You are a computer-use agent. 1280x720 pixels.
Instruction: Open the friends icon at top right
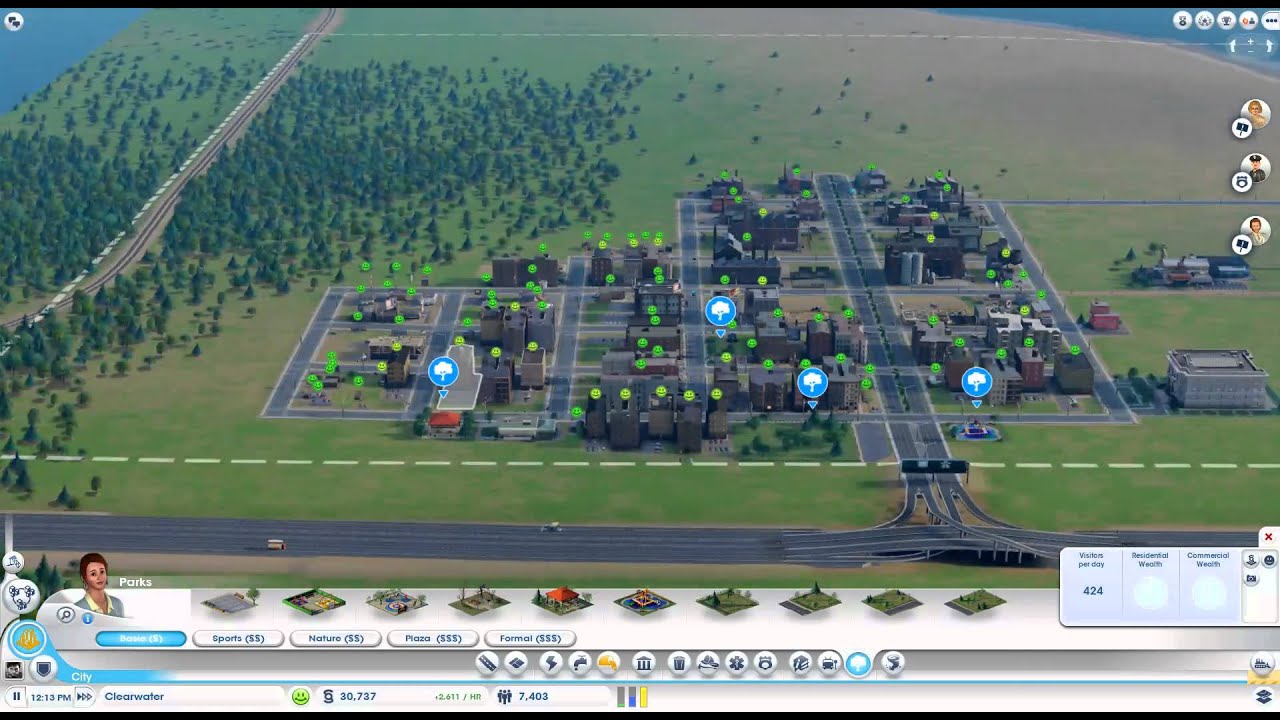pos(1249,20)
